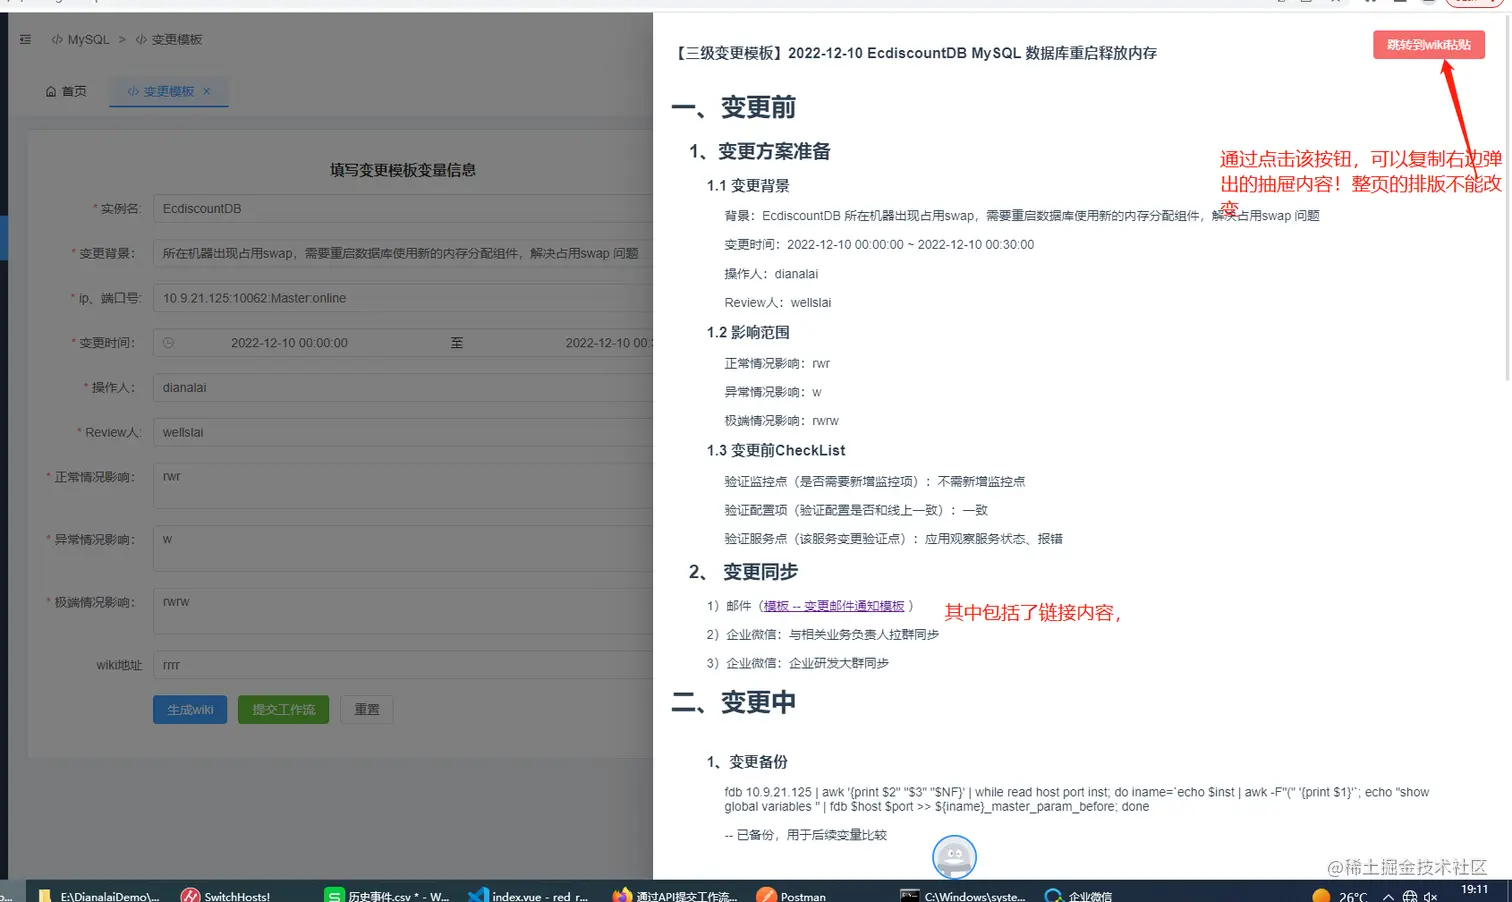Click the floating robot assistant icon
This screenshot has height=902, width=1512.
(954, 857)
